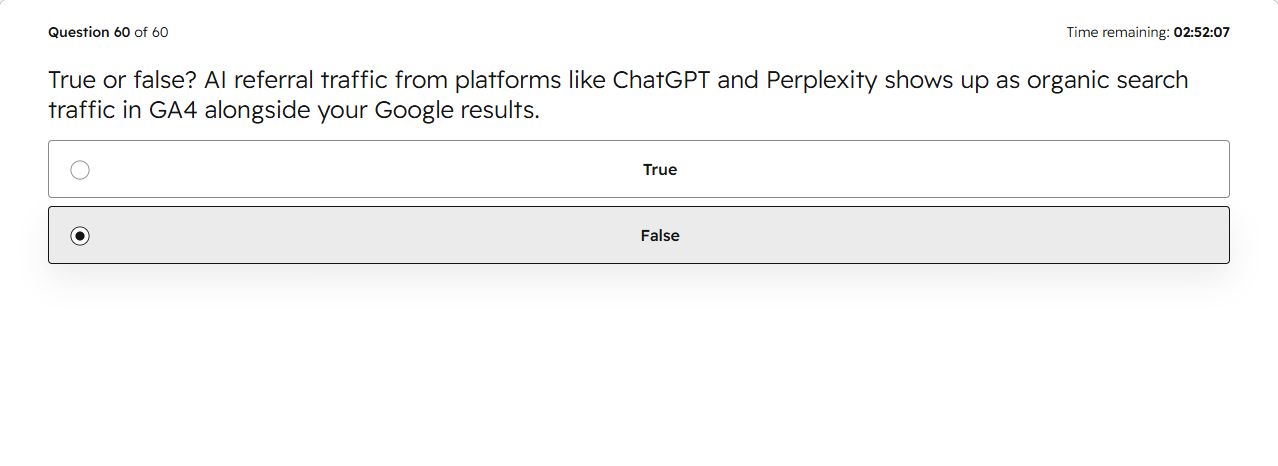
Task: Select the False radio button circle
Action: coord(80,236)
